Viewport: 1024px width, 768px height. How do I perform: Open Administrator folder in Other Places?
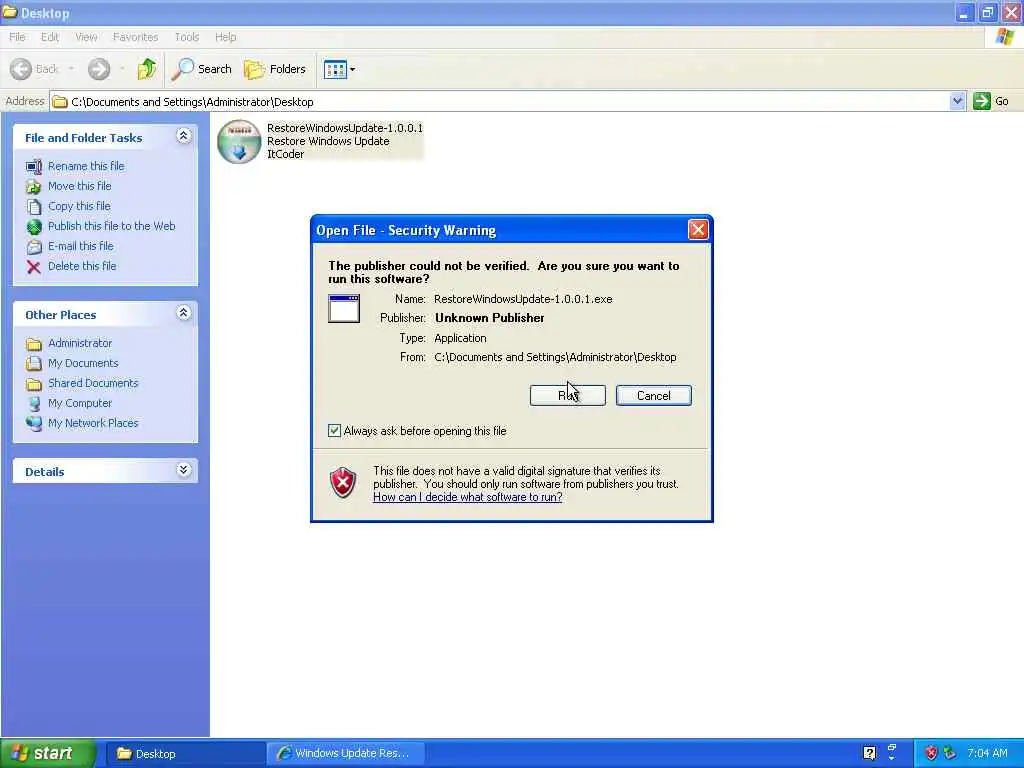80,343
